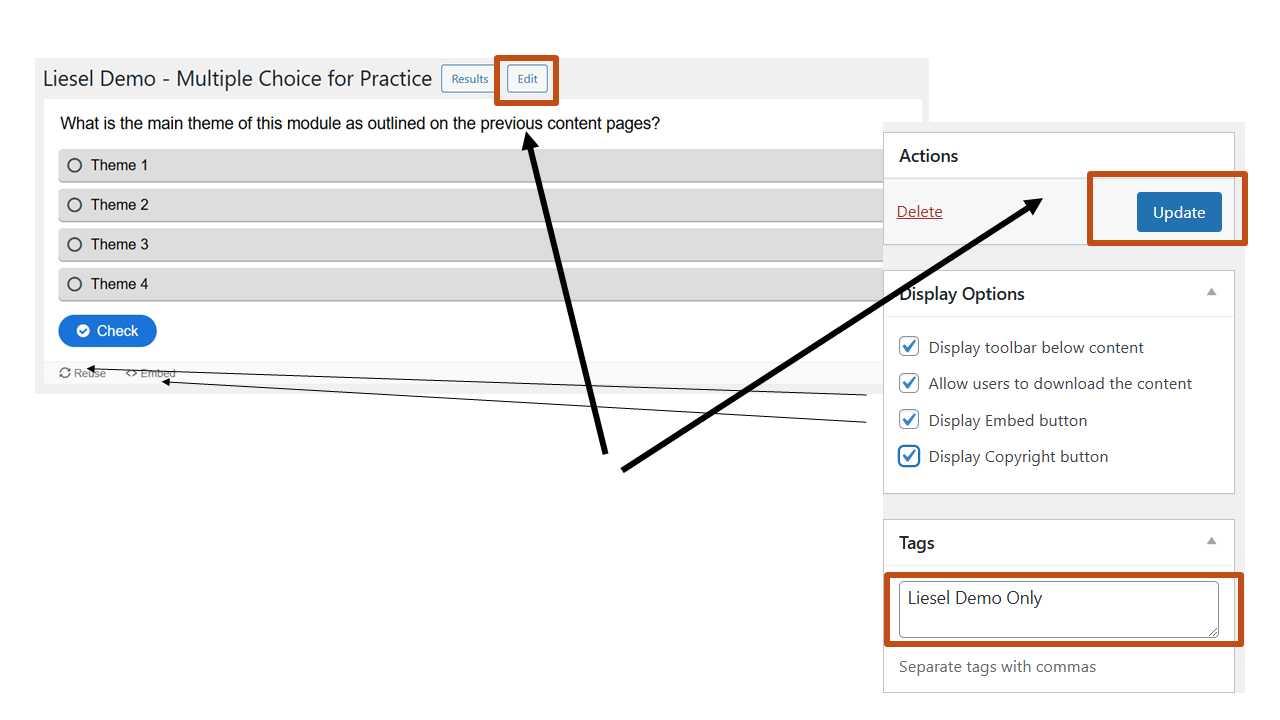Collapse the Tags panel arrow
The width and height of the screenshot is (1280, 720).
click(x=1211, y=541)
